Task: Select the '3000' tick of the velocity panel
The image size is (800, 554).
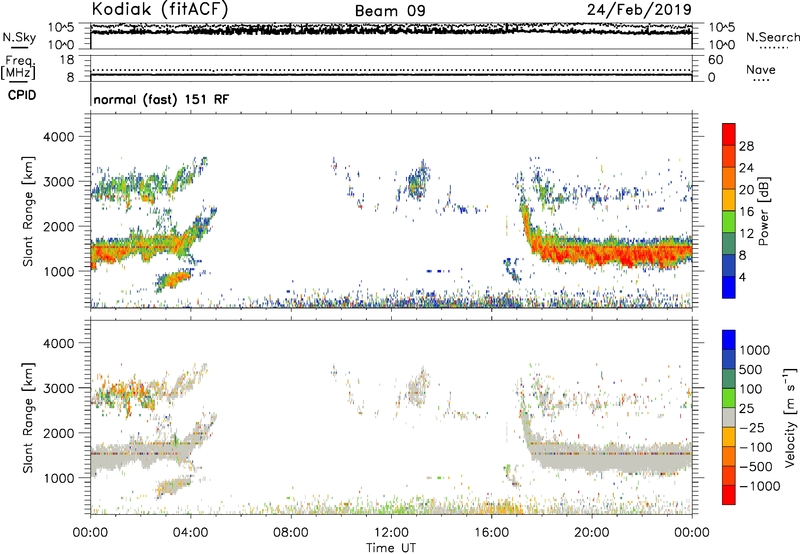Action: pos(58,388)
